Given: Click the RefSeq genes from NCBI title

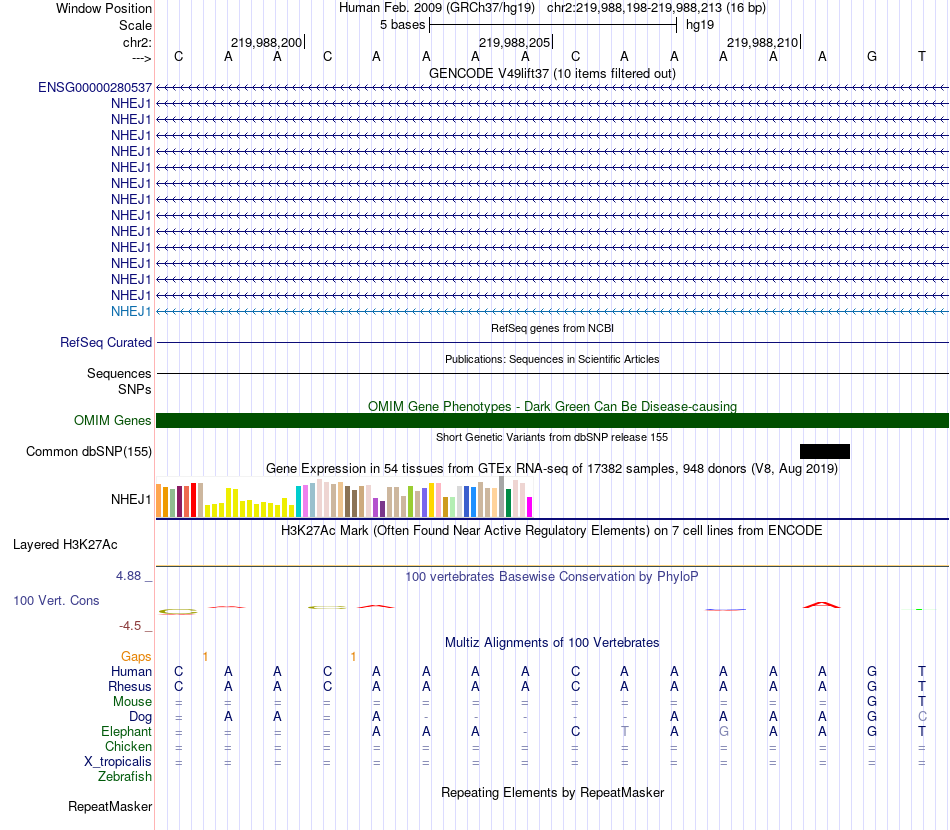Looking at the screenshot, I should coord(552,328).
